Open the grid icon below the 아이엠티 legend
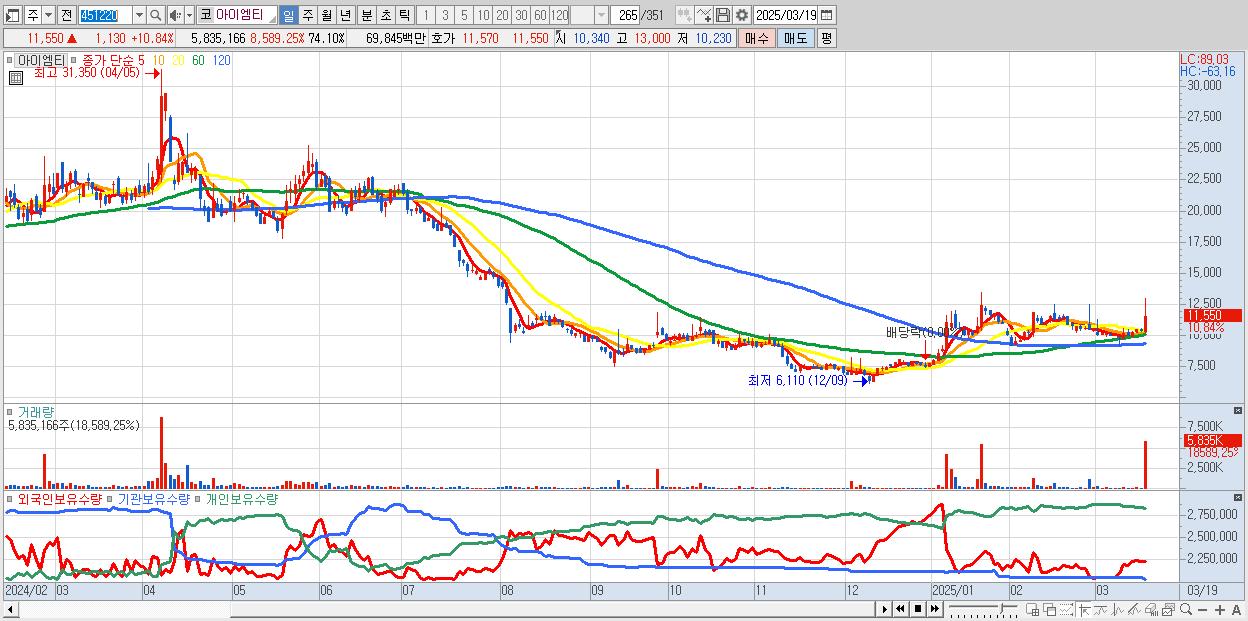Screen dimensions: 1248x621 click(14, 77)
